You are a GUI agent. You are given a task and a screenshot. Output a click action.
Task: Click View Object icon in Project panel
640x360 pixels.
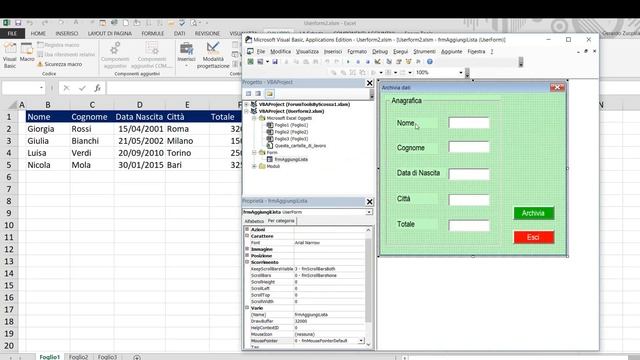[258, 93]
